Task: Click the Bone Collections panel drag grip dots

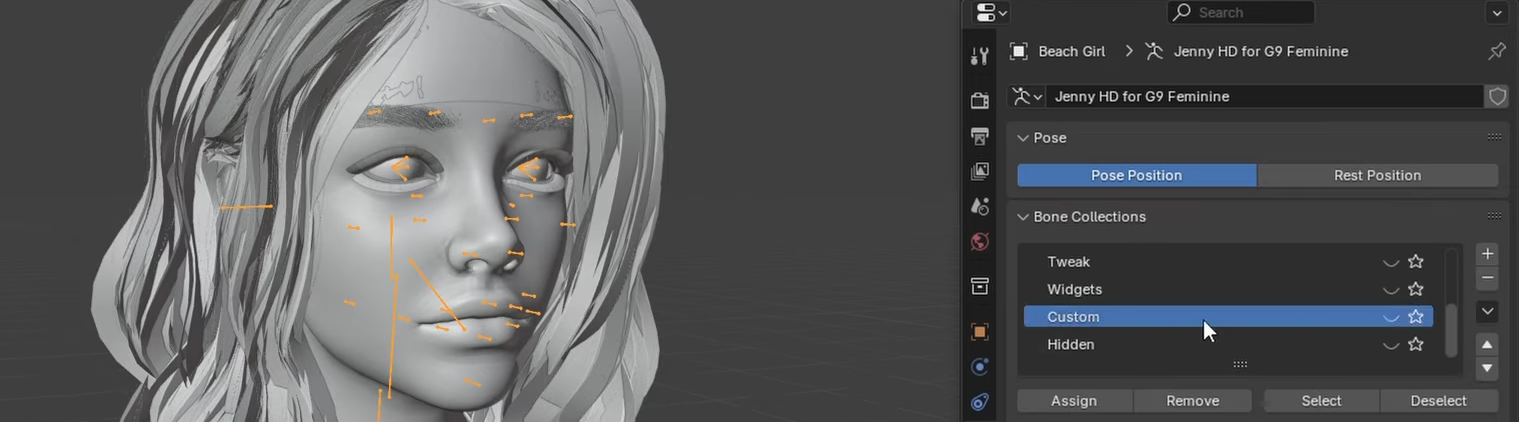Action: [x=1494, y=216]
